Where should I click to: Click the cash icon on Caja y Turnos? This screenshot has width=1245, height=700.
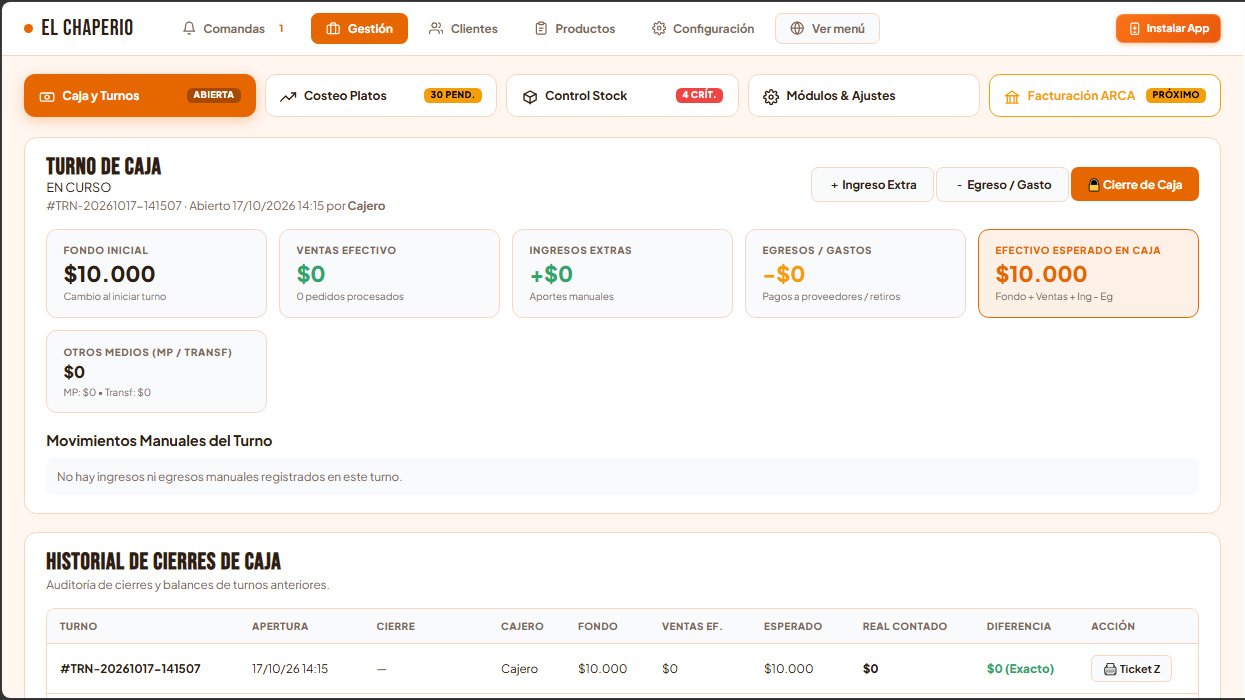(x=47, y=97)
